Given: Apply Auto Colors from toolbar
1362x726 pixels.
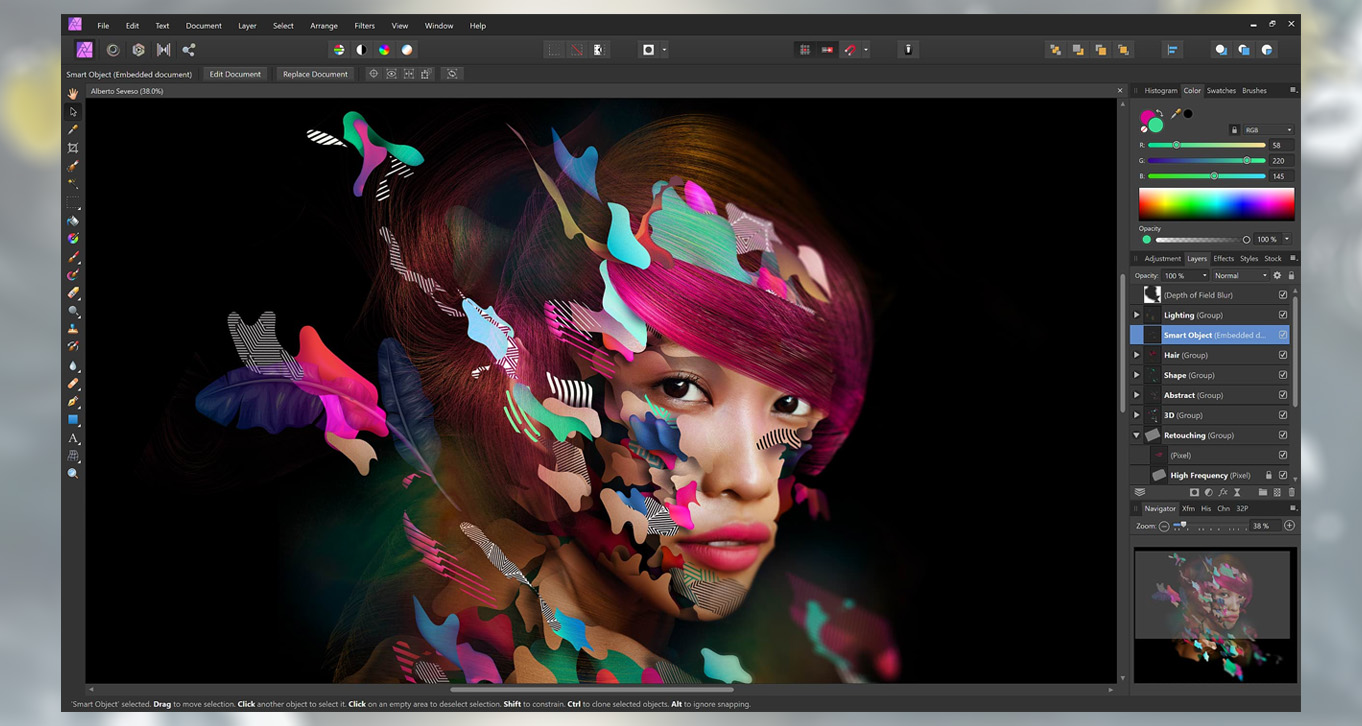Looking at the screenshot, I should 384,49.
